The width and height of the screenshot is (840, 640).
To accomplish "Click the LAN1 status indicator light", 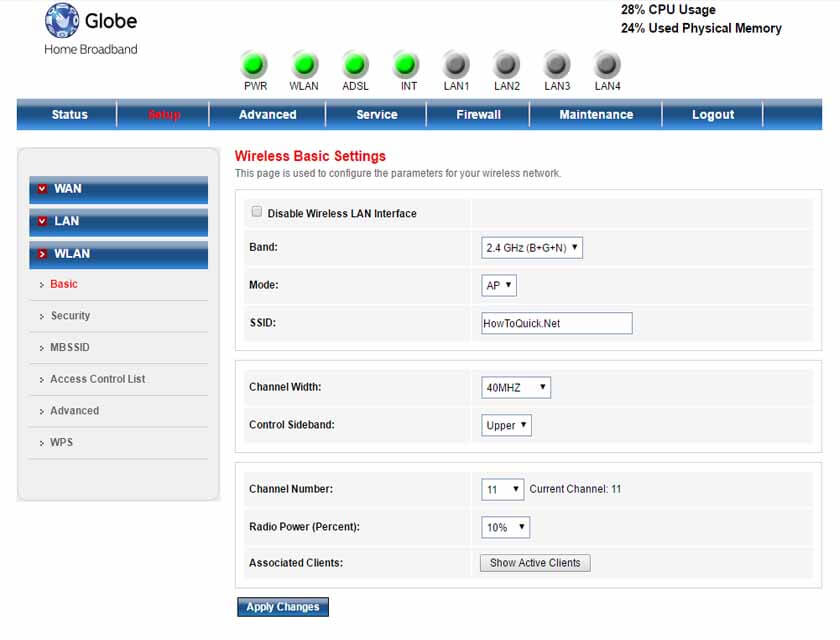I will point(456,59).
